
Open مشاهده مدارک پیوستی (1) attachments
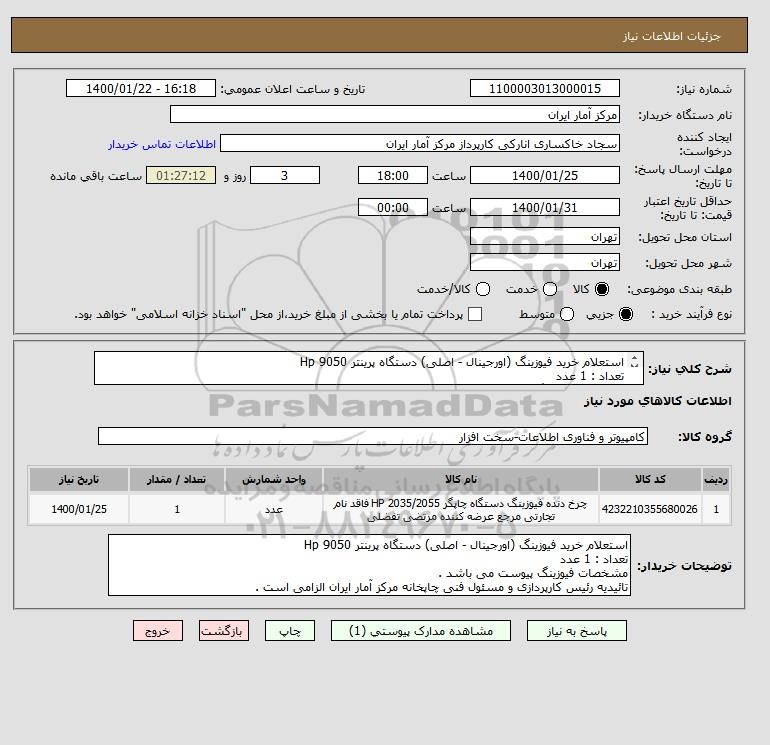(421, 631)
